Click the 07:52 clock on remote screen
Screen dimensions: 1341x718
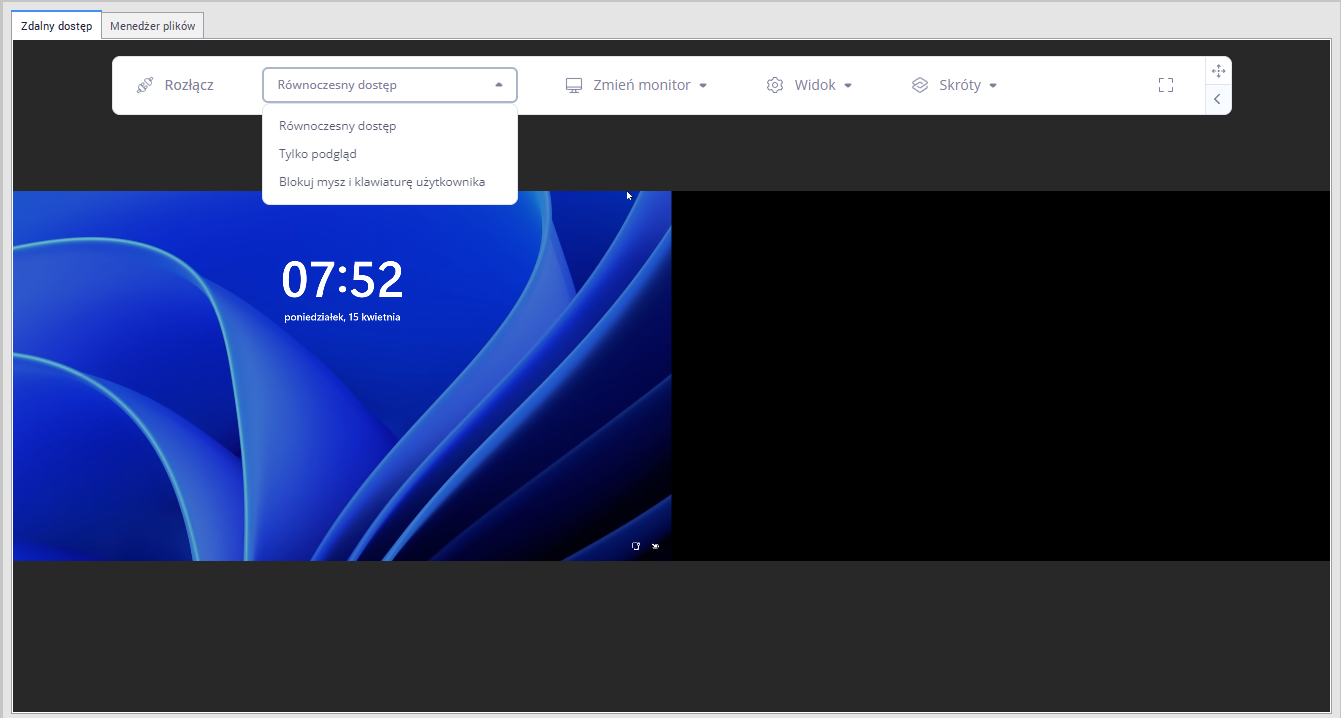[342, 280]
